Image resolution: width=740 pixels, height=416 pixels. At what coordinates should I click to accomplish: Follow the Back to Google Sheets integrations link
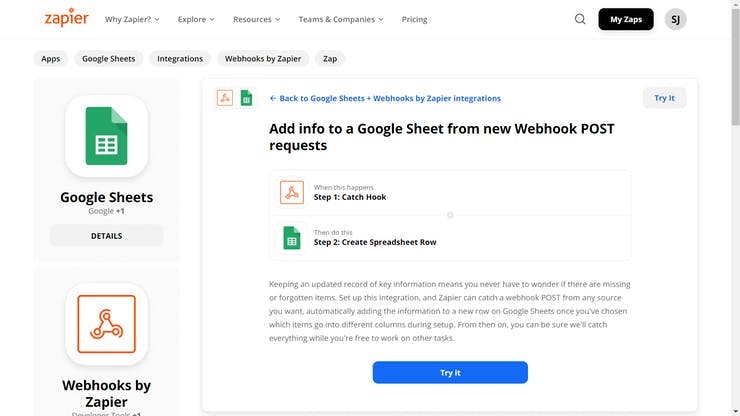point(385,98)
